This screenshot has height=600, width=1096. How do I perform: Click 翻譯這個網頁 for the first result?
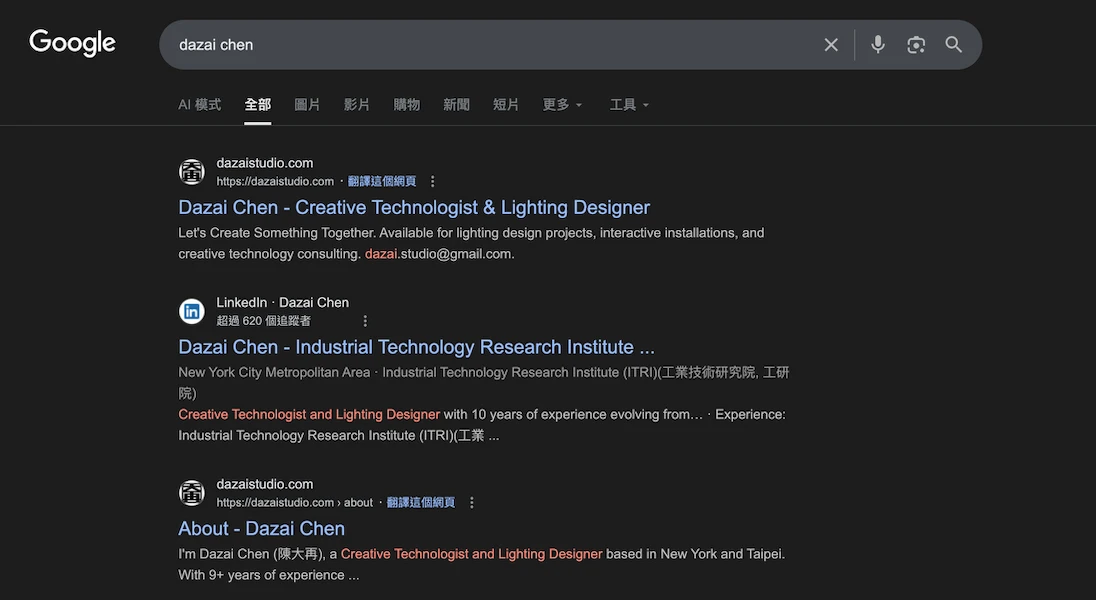[382, 182]
